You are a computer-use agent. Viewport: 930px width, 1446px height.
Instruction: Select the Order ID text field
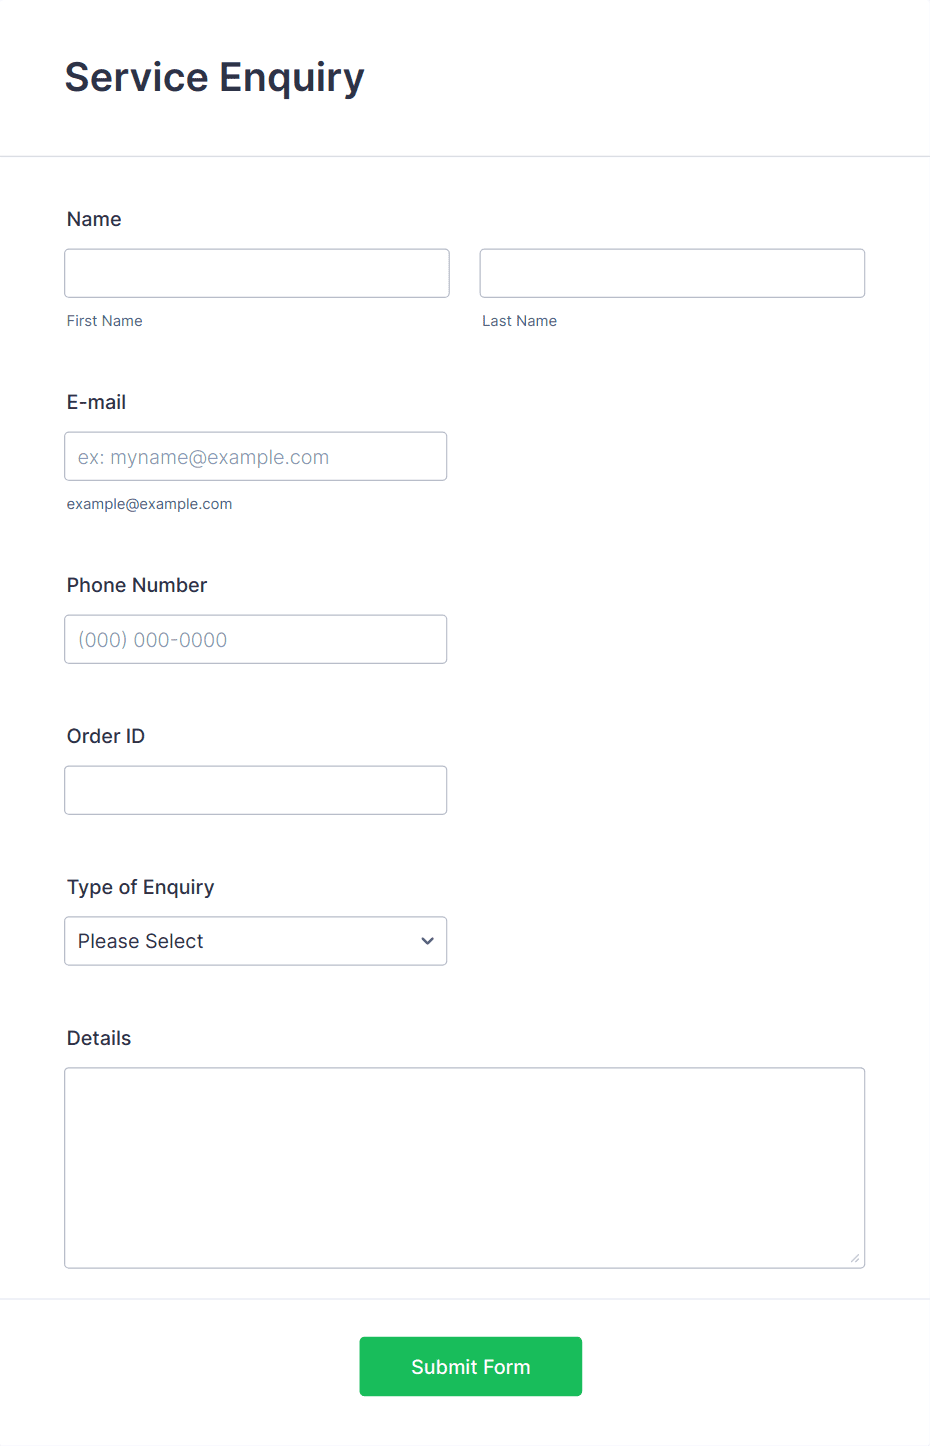[x=256, y=790]
